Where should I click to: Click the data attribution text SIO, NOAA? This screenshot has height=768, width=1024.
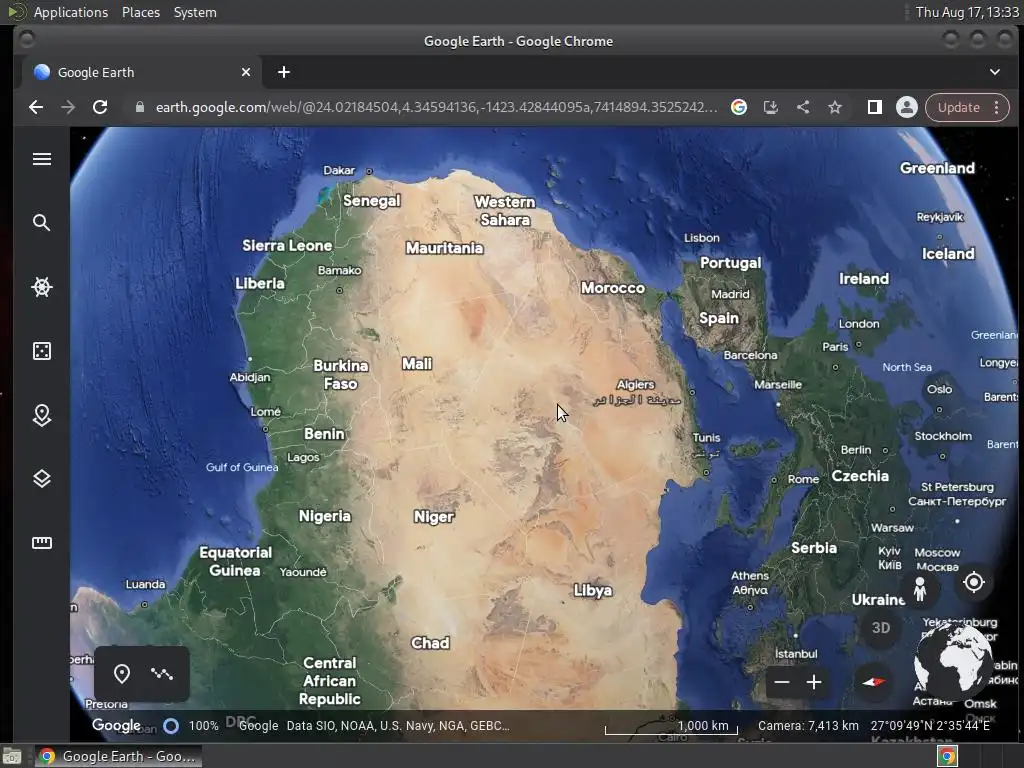(x=398, y=726)
